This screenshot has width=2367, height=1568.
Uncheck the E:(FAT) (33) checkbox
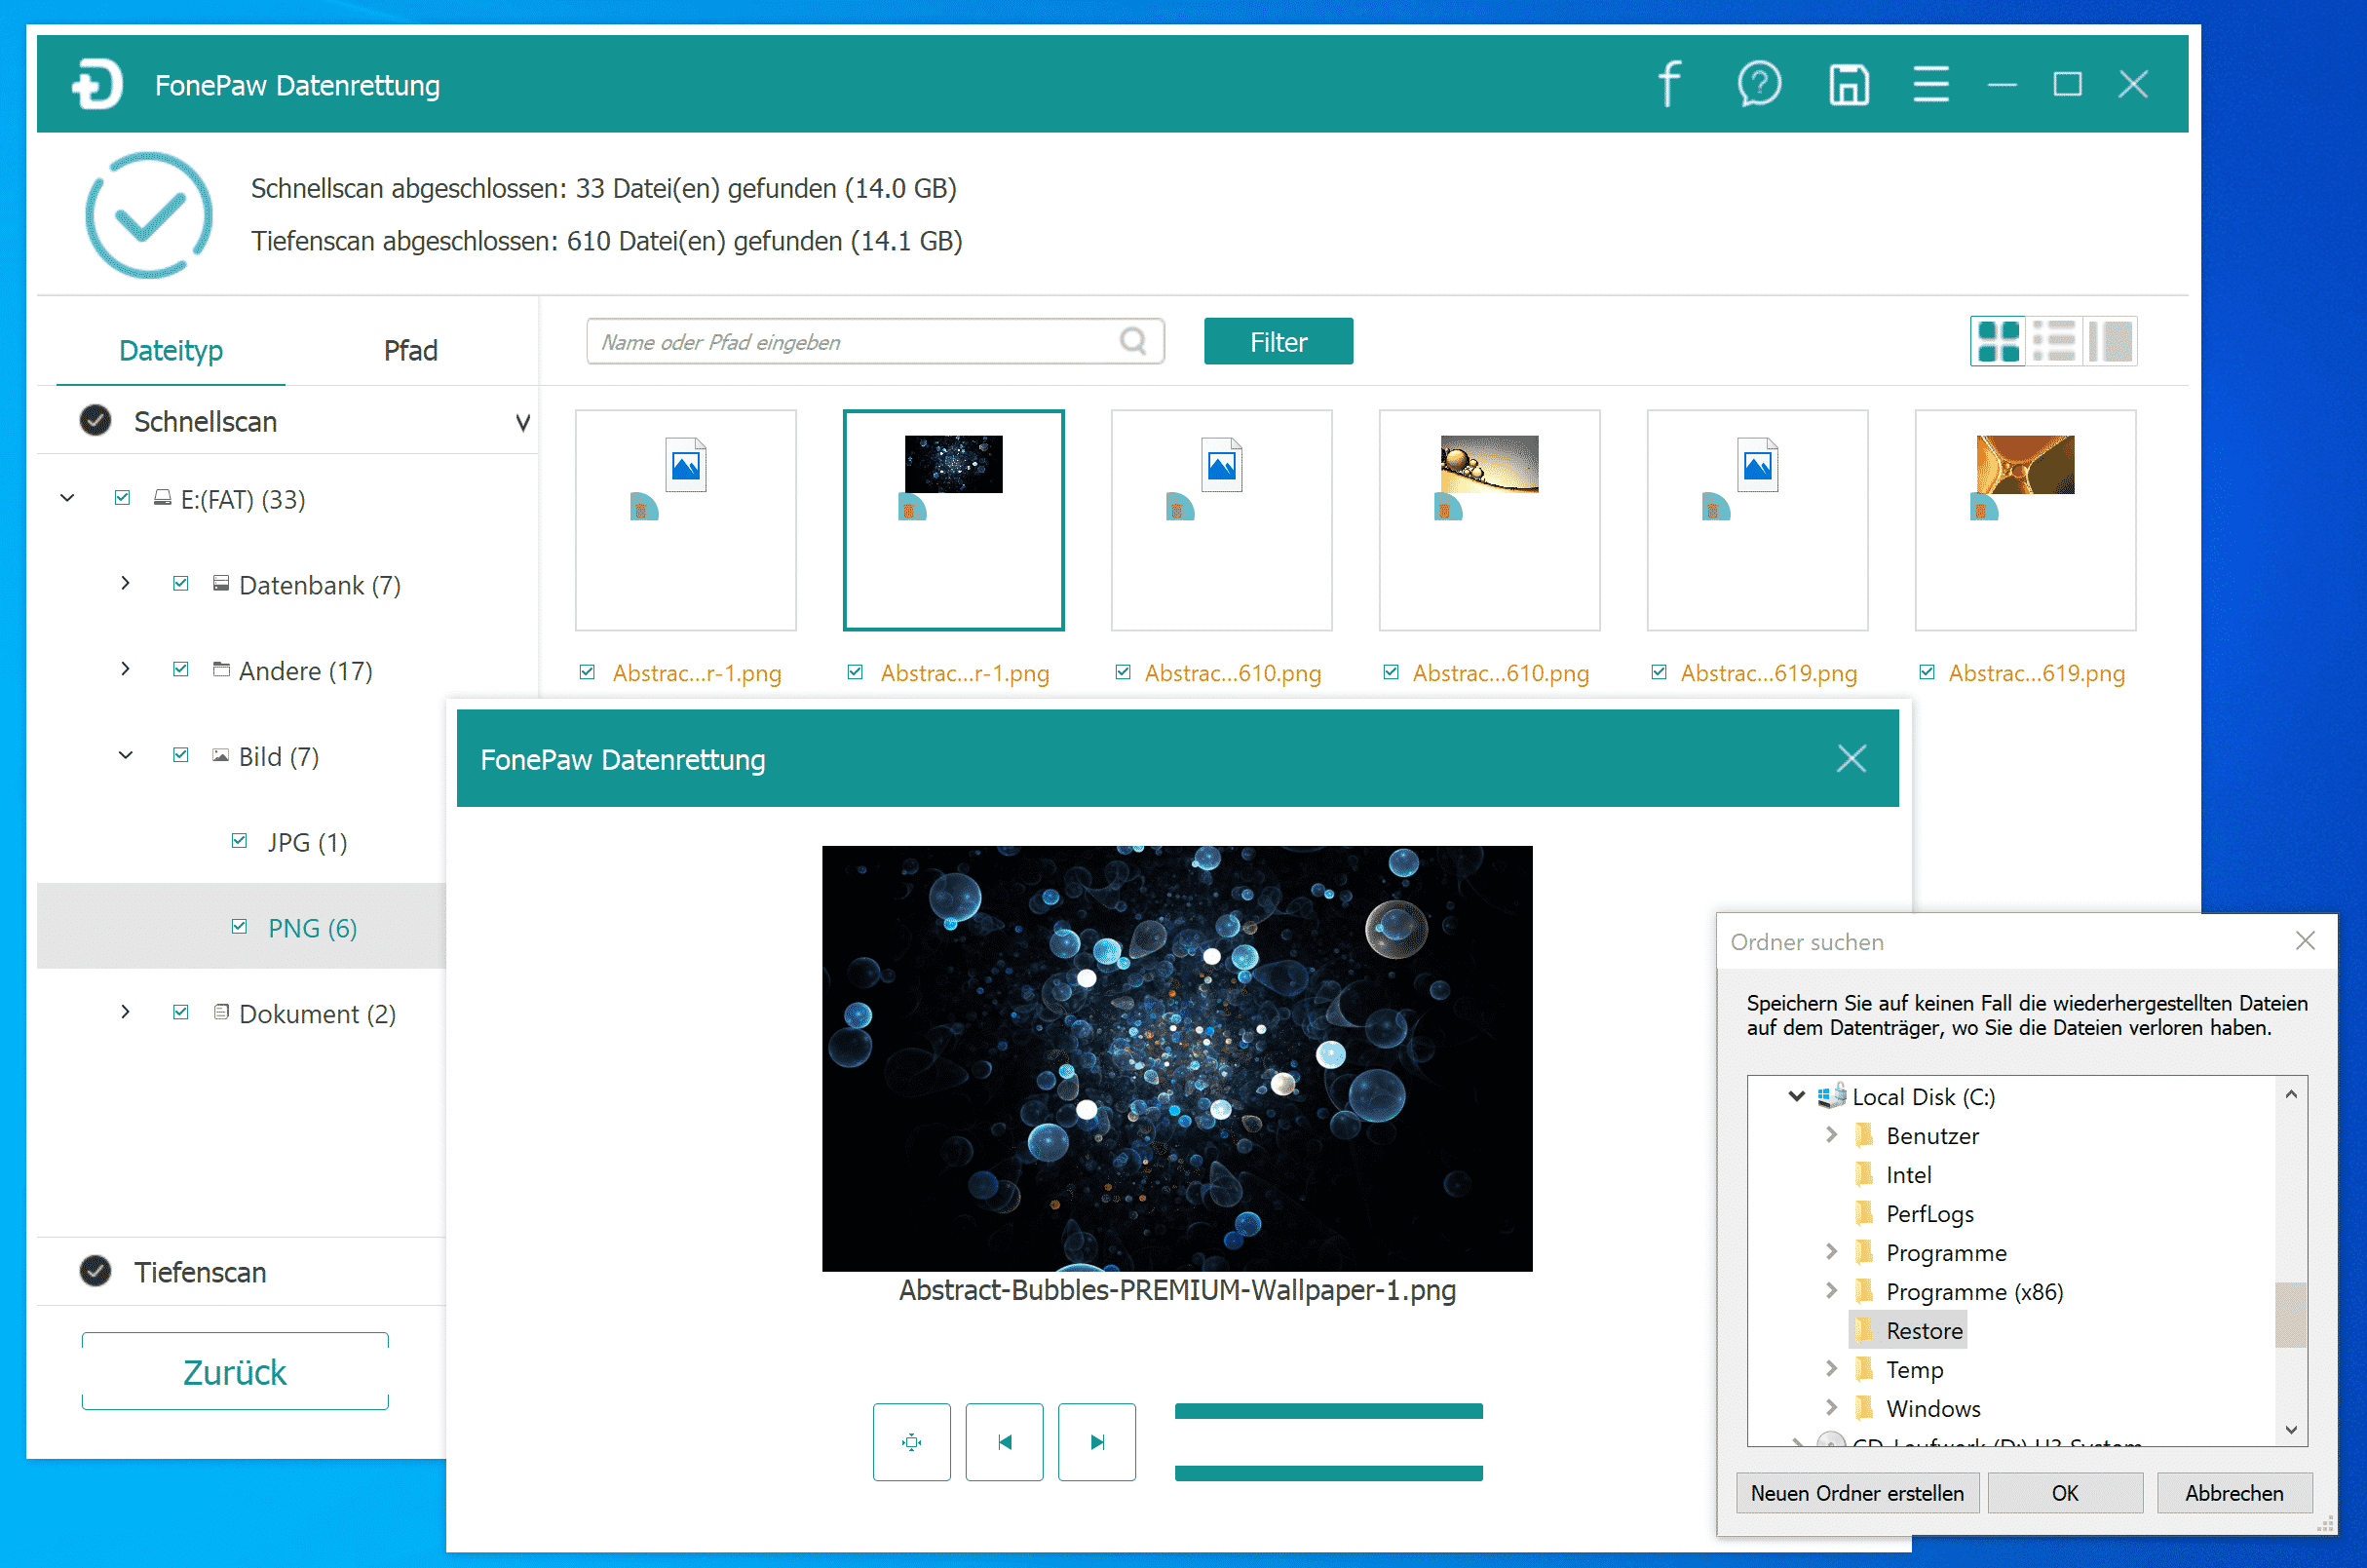(x=123, y=498)
